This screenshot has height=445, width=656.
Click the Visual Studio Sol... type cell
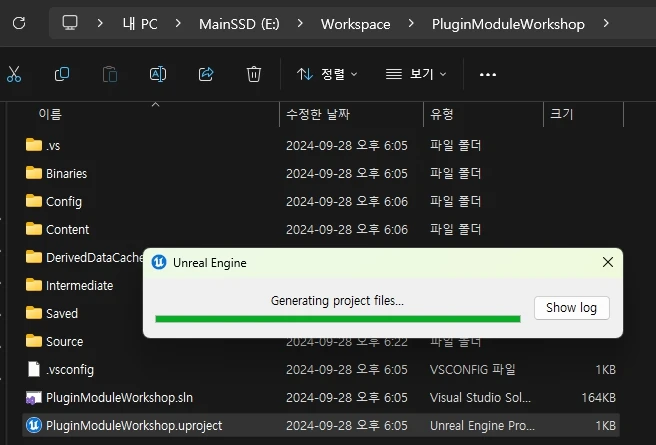[x=480, y=397]
